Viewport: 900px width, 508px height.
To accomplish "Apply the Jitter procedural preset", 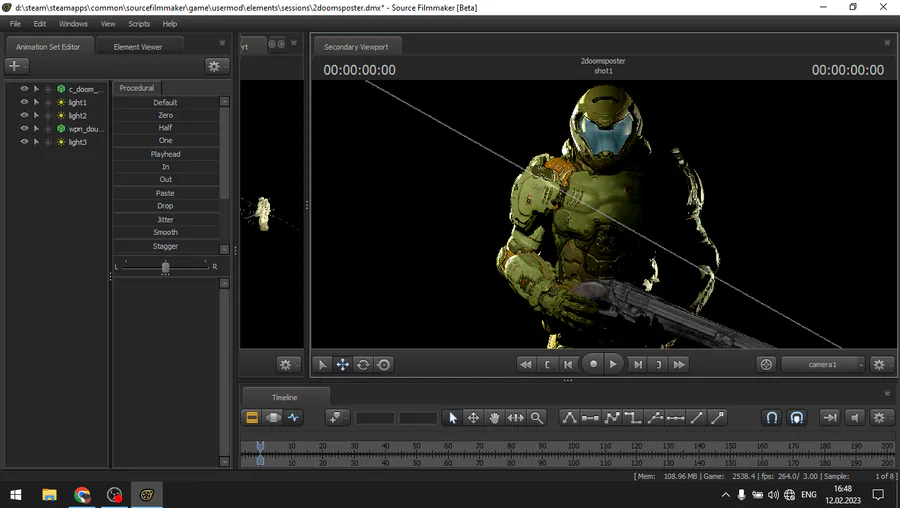I will (165, 219).
